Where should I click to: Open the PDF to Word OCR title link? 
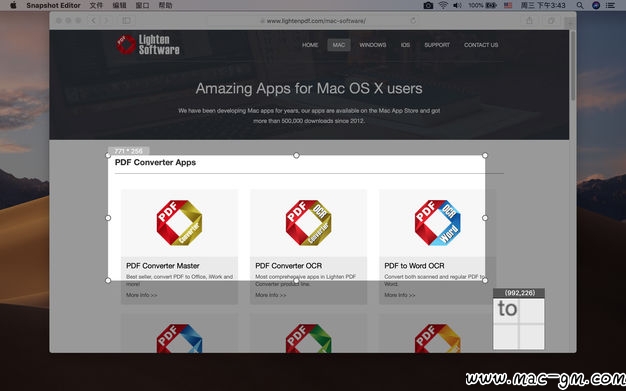[x=414, y=266]
